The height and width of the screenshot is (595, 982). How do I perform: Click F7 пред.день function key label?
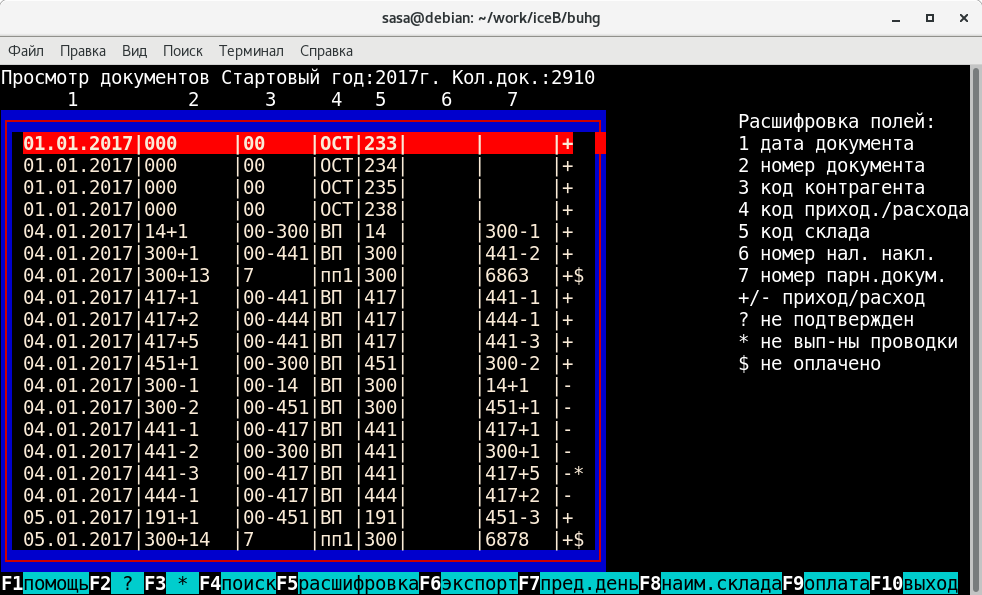pos(579,584)
